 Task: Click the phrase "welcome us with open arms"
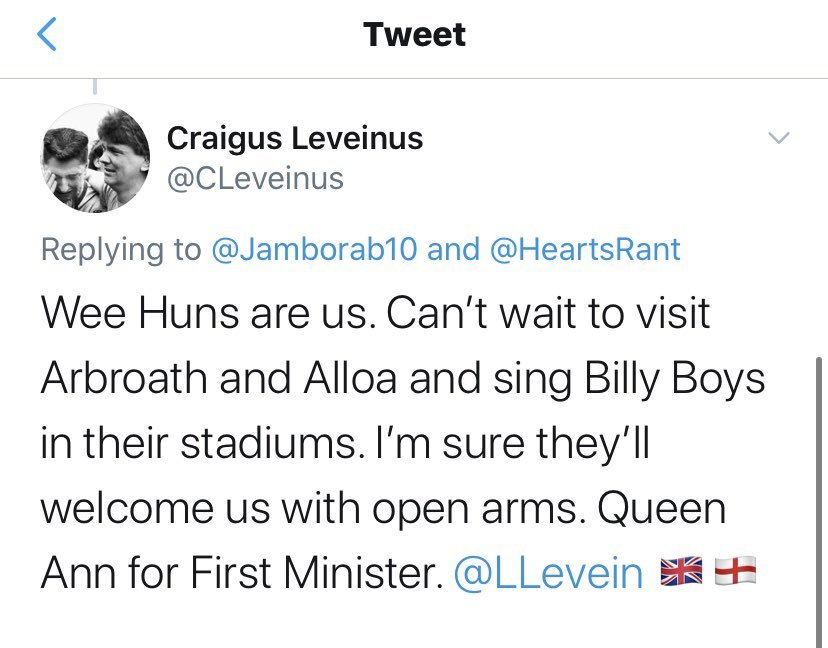point(309,509)
